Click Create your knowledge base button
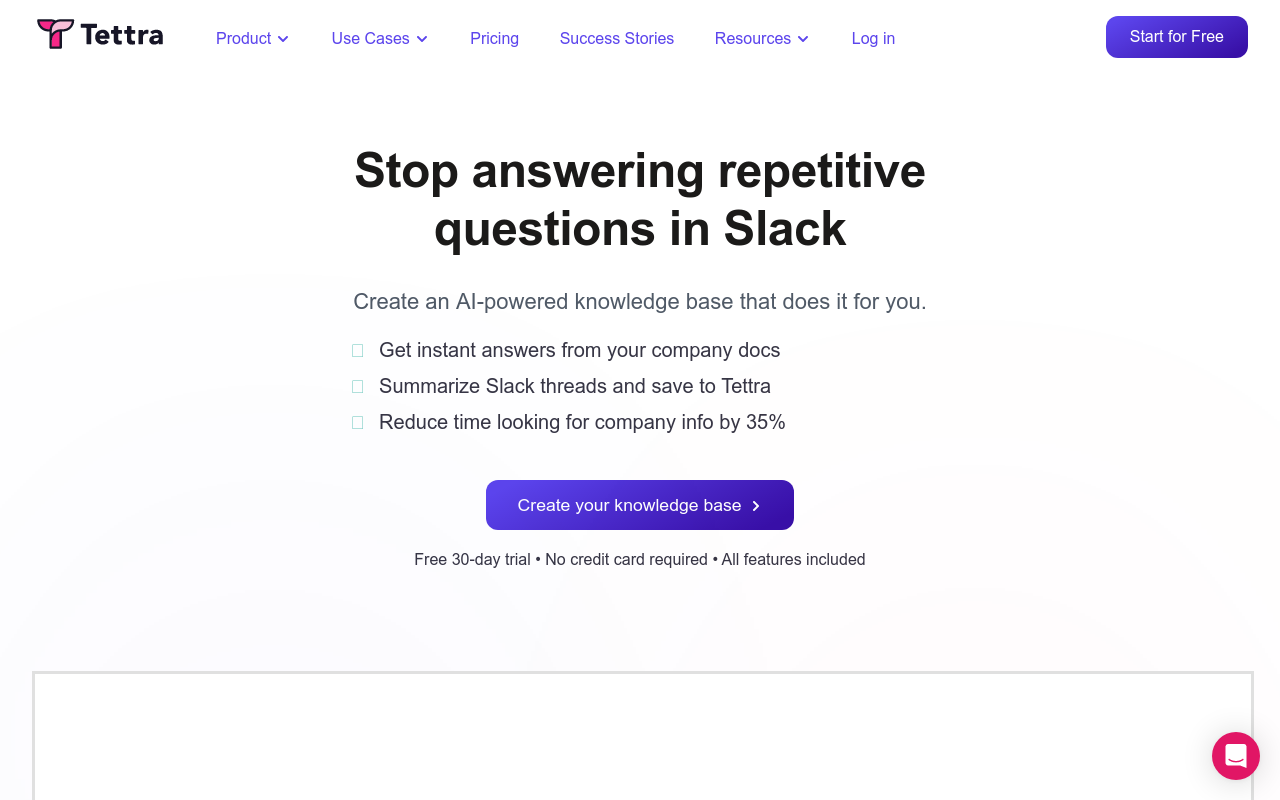 click(x=640, y=505)
